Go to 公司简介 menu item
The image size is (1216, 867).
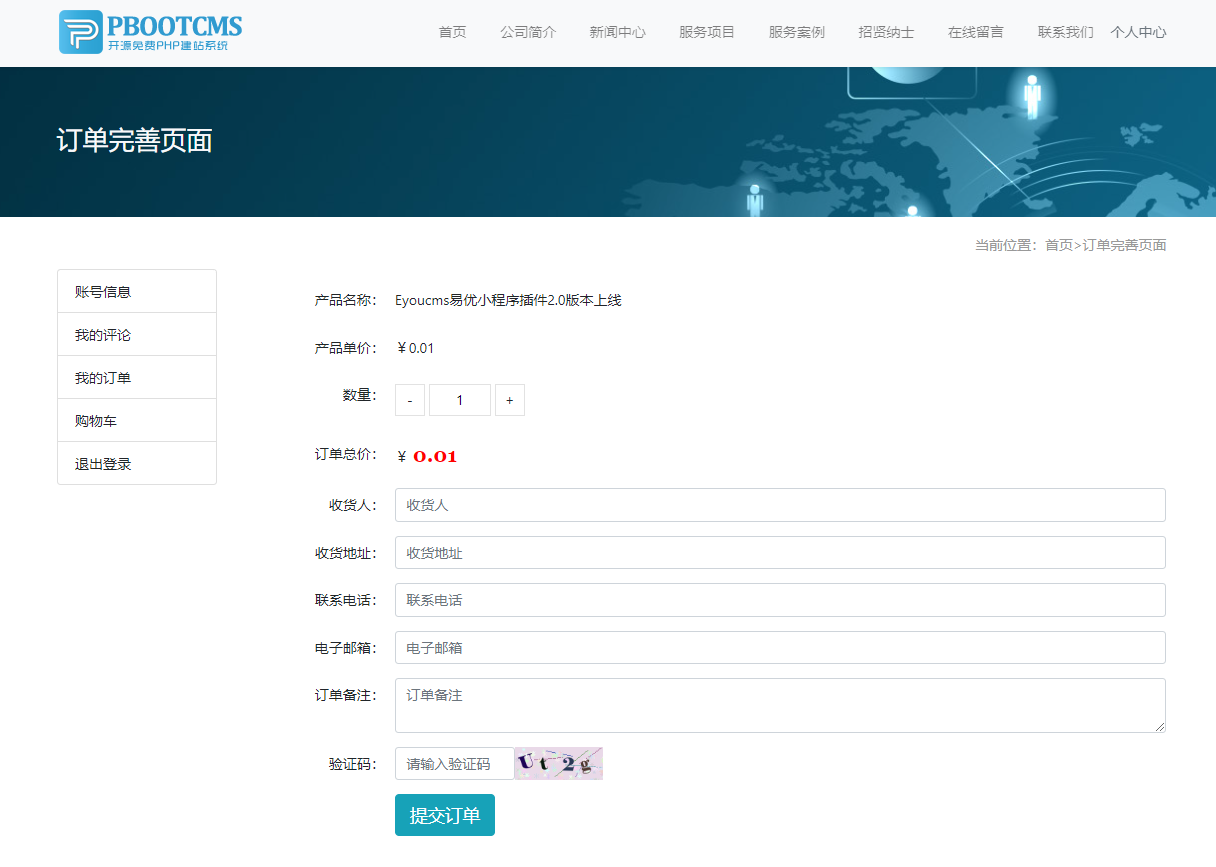coord(528,32)
